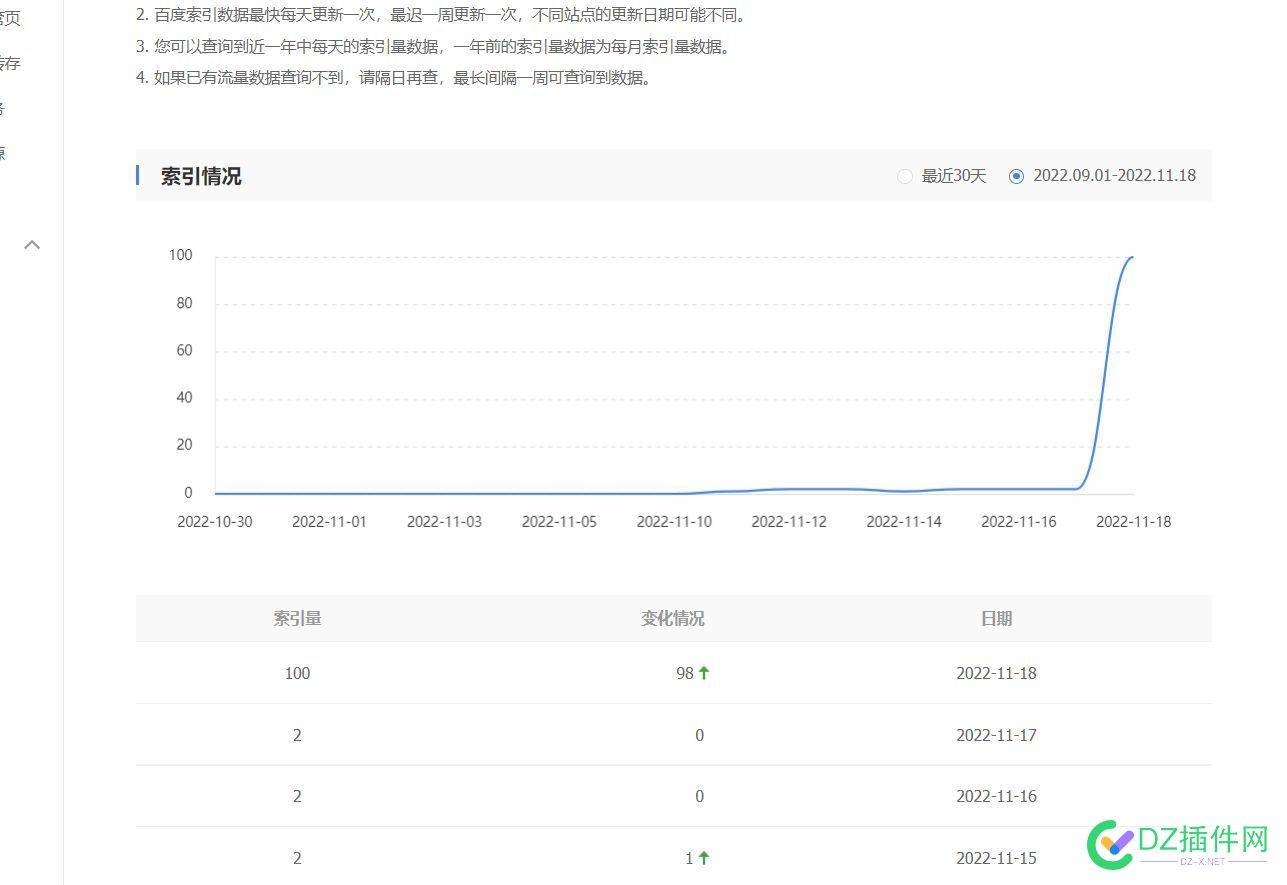The height and width of the screenshot is (885, 1287).
Task: Click chart x-axis label 2022-11-12
Action: [789, 522]
